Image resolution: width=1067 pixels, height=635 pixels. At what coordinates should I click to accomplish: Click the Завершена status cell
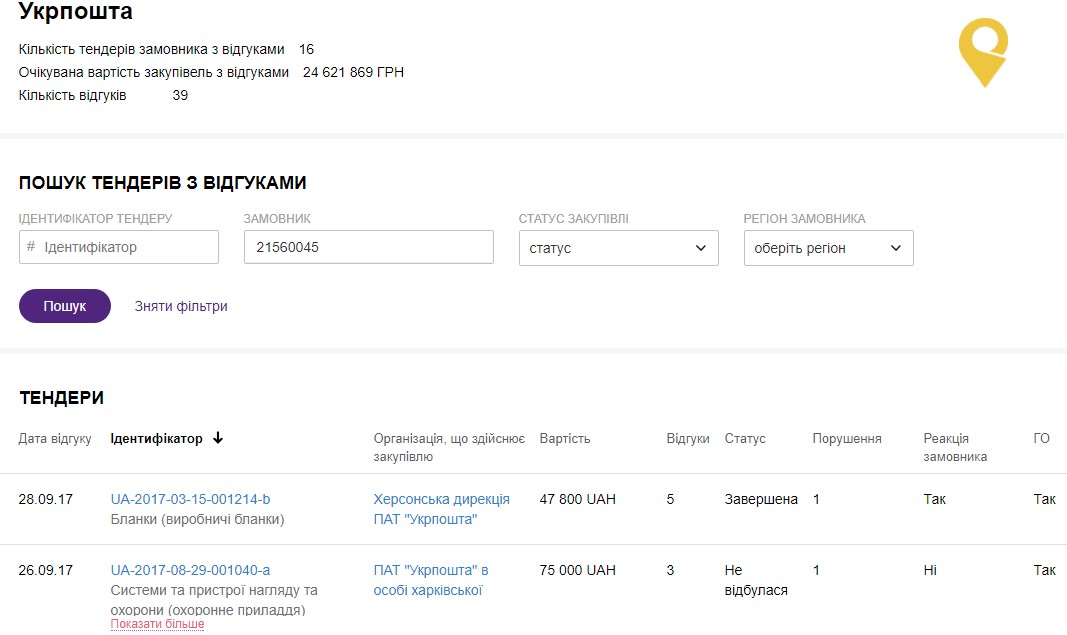pos(761,499)
